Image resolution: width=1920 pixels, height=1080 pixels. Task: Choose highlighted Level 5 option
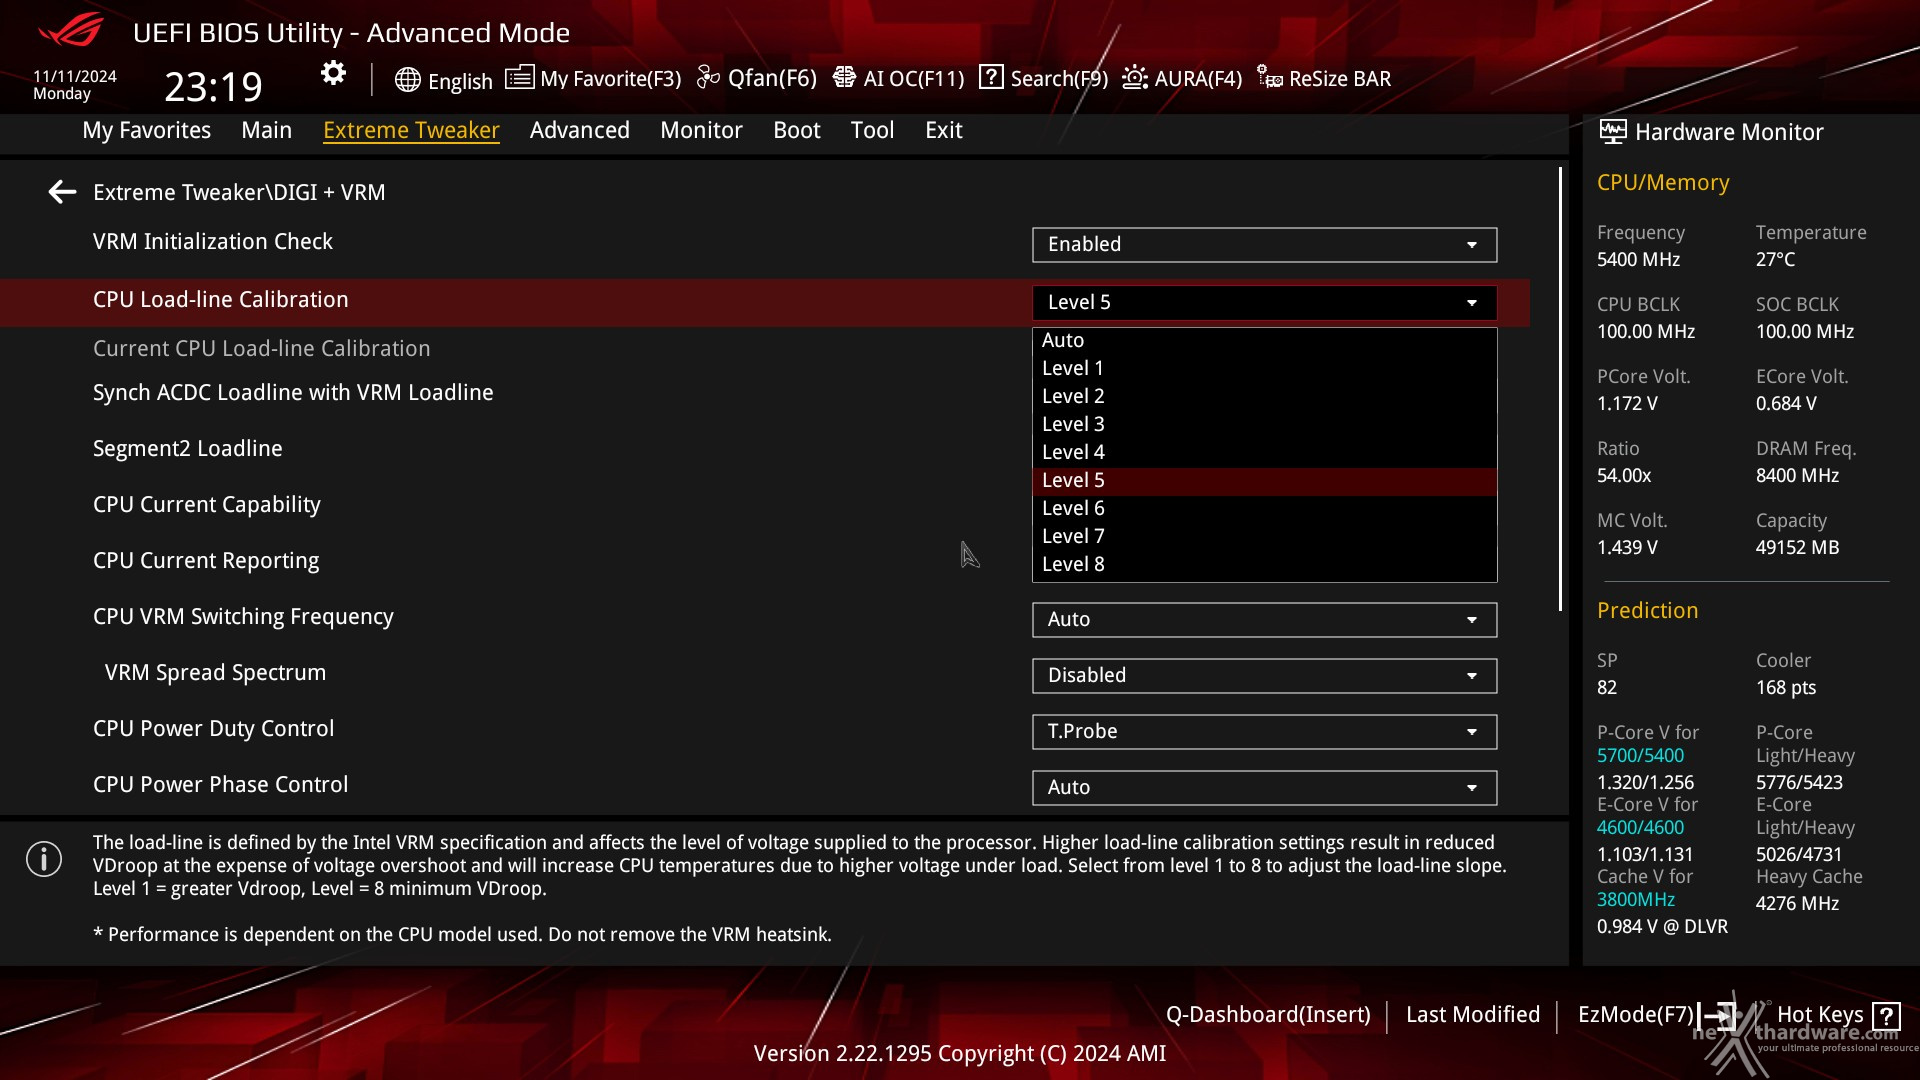click(x=1264, y=481)
